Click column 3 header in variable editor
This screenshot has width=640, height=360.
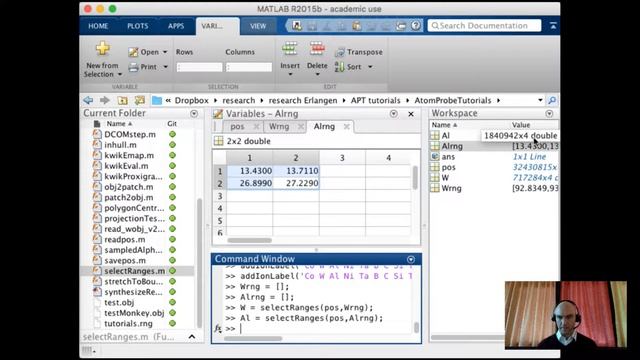click(x=342, y=158)
